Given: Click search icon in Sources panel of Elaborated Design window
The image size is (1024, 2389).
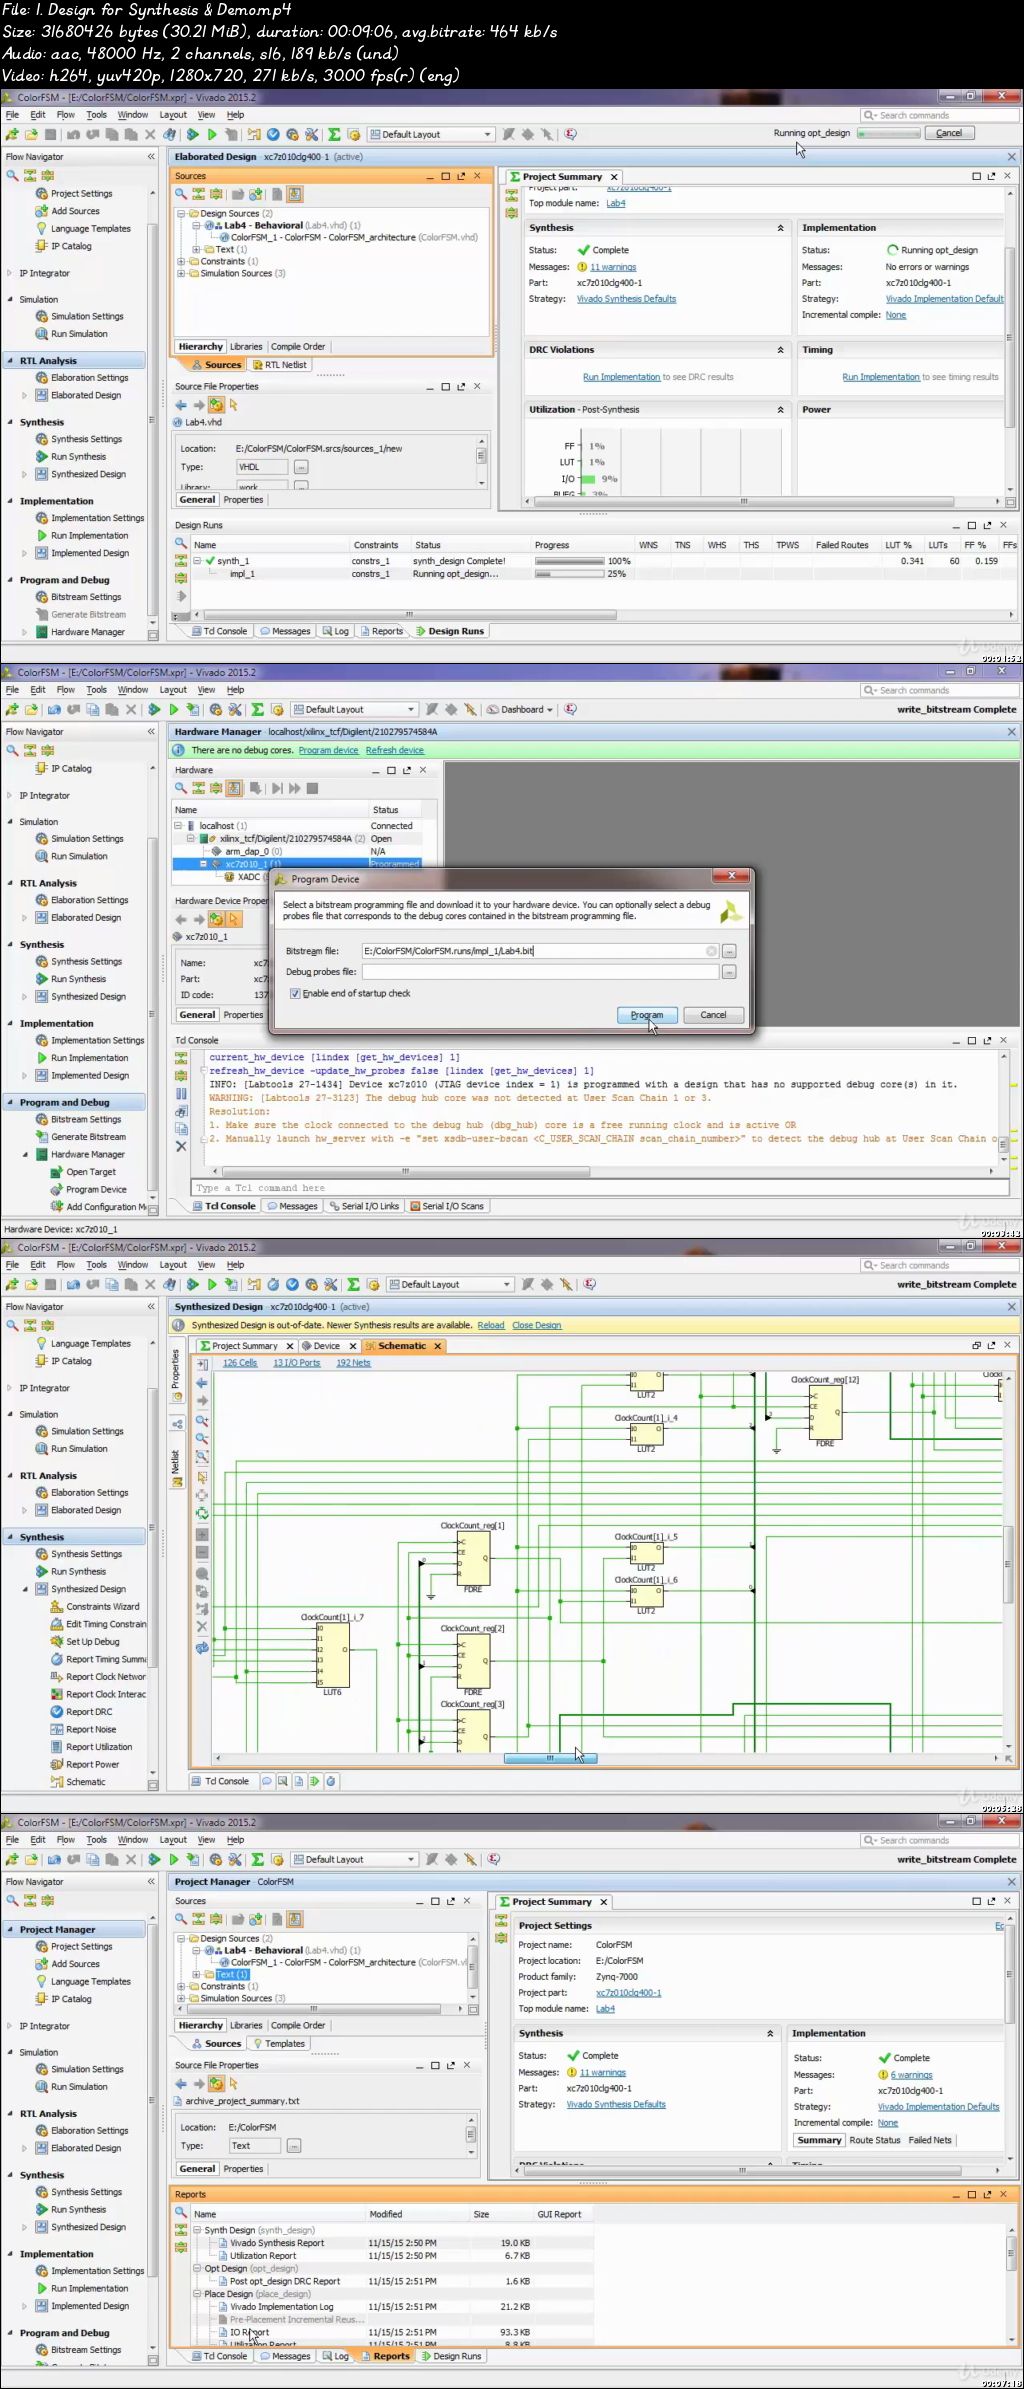Looking at the screenshot, I should 181,194.
